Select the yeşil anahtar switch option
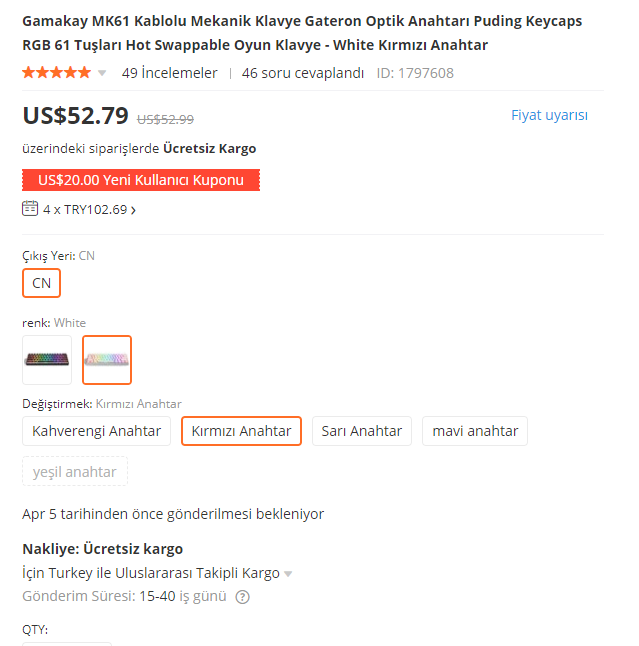Screen dimensions: 639x646 pos(75,472)
